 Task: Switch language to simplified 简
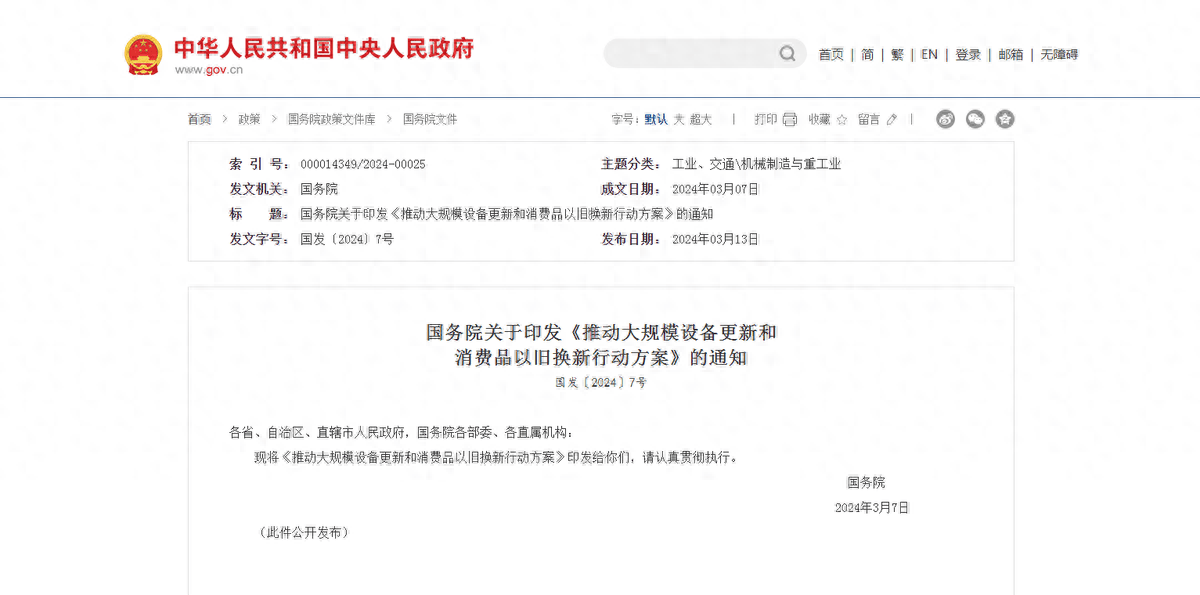click(x=867, y=55)
